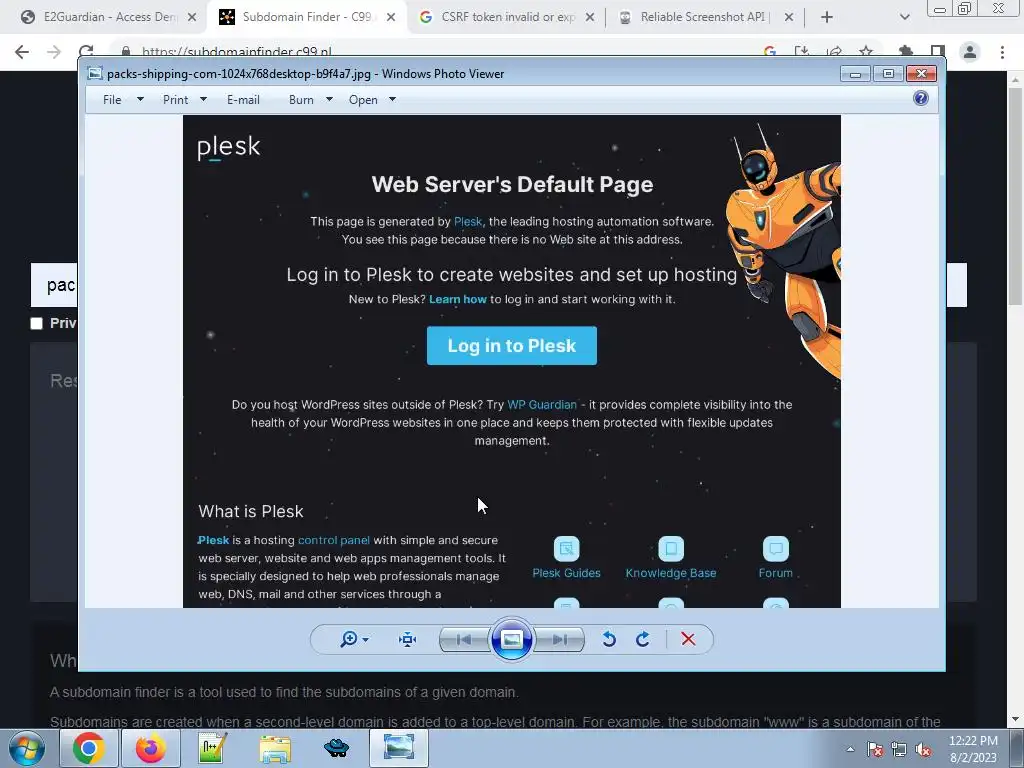Expand the Open dropdown arrow
This screenshot has height=768, width=1024.
point(392,100)
